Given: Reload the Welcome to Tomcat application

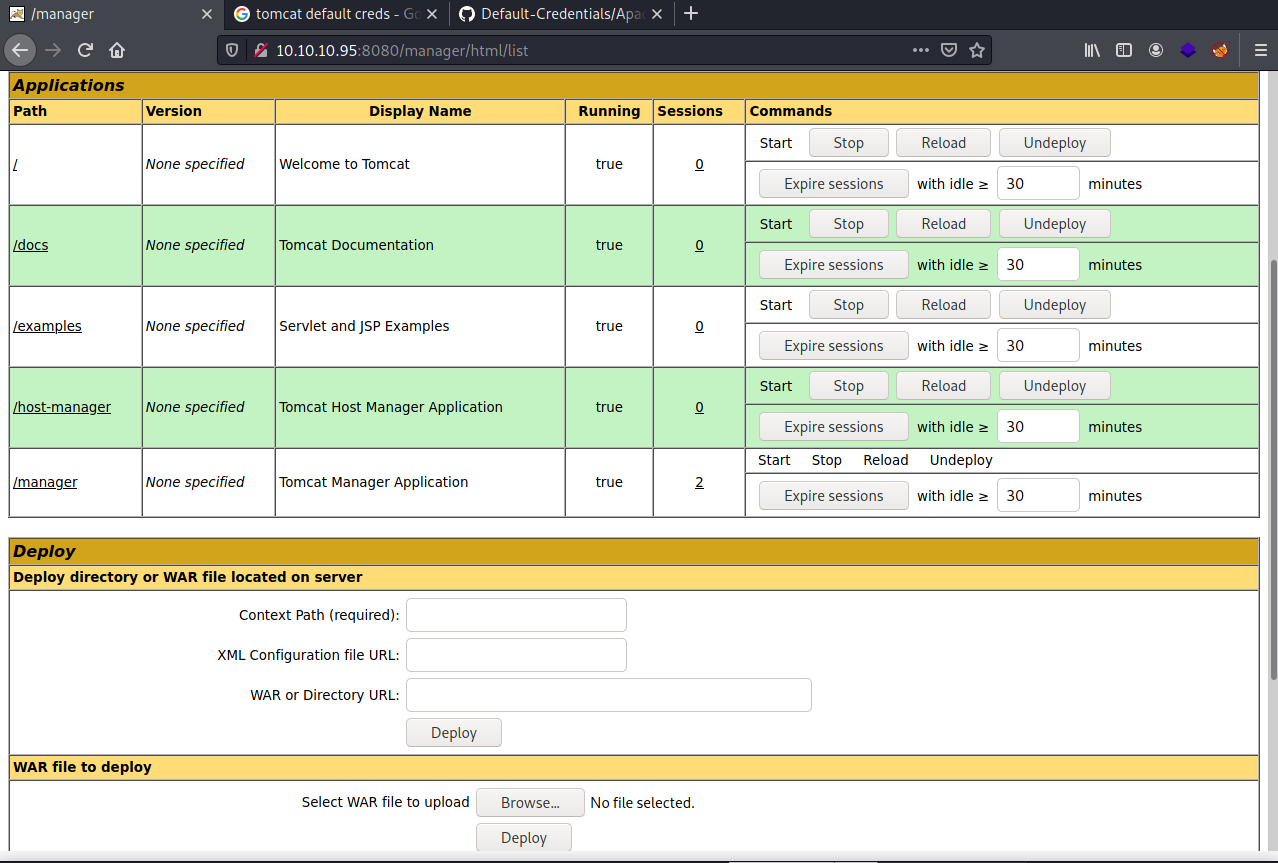Looking at the screenshot, I should coord(943,143).
